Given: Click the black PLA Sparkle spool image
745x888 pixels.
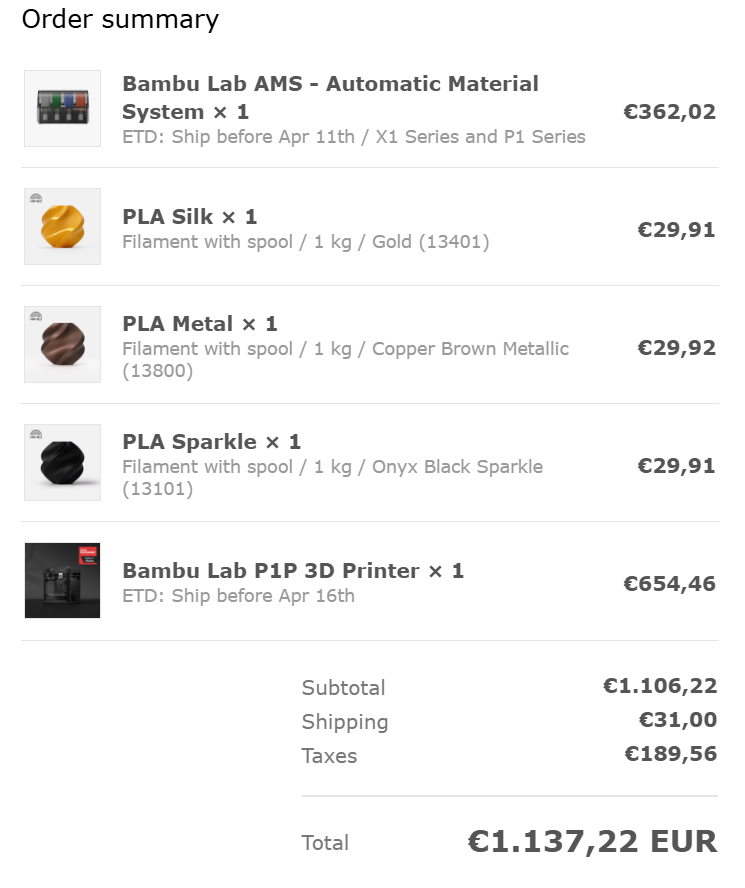Looking at the screenshot, I should tap(62, 464).
